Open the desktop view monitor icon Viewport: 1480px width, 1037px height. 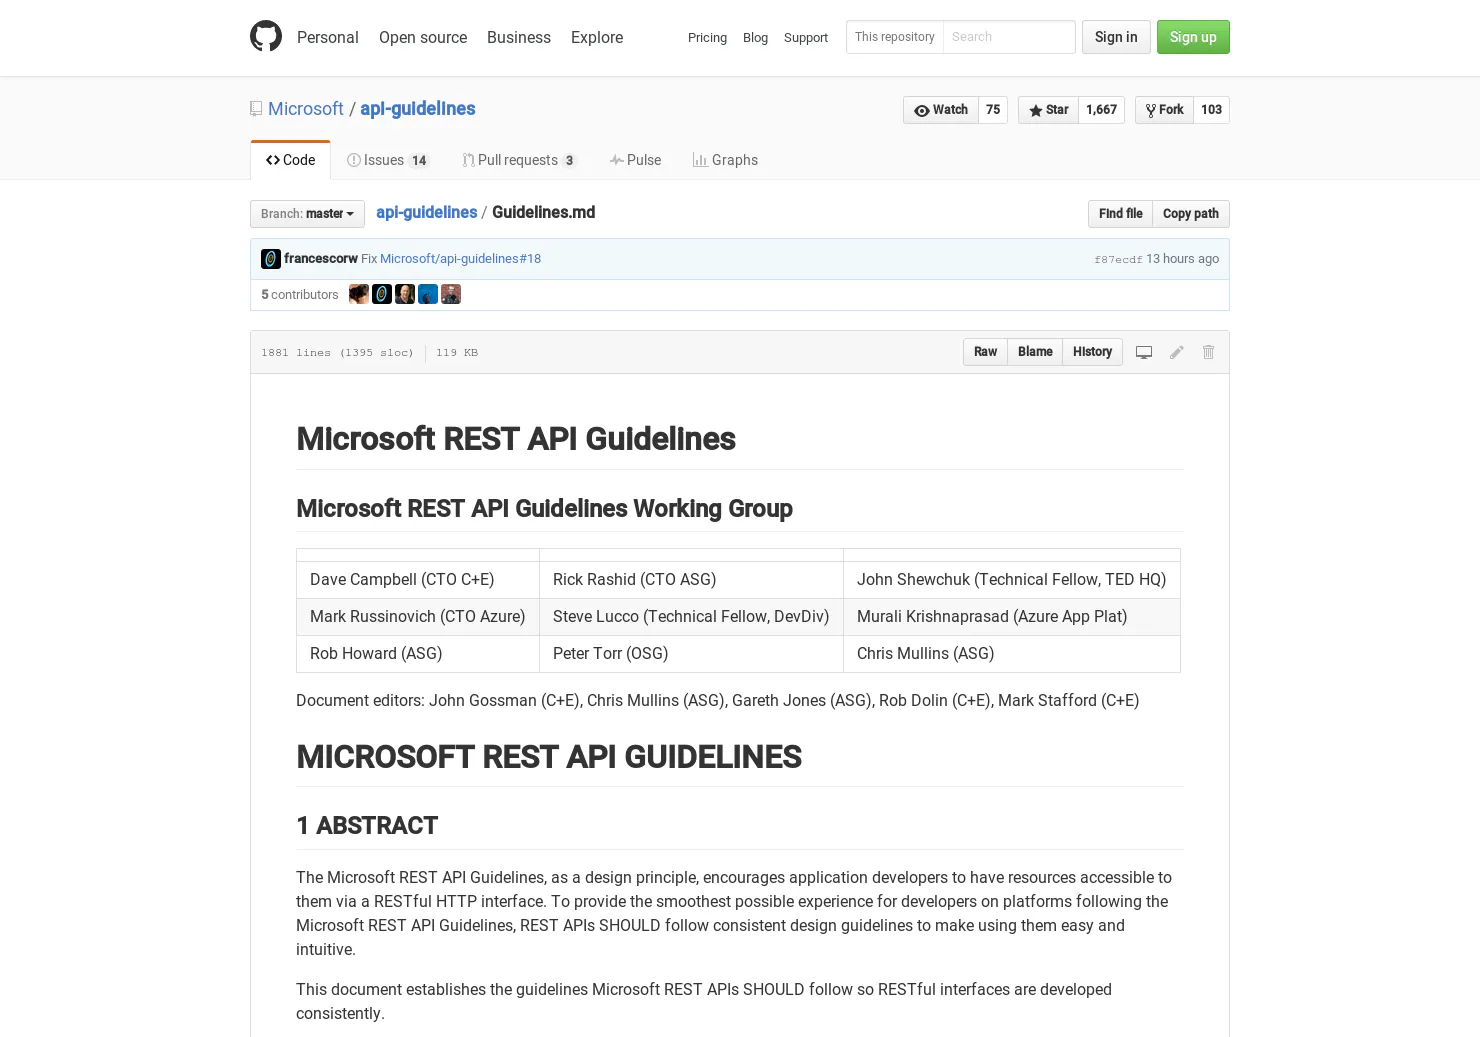click(1144, 352)
